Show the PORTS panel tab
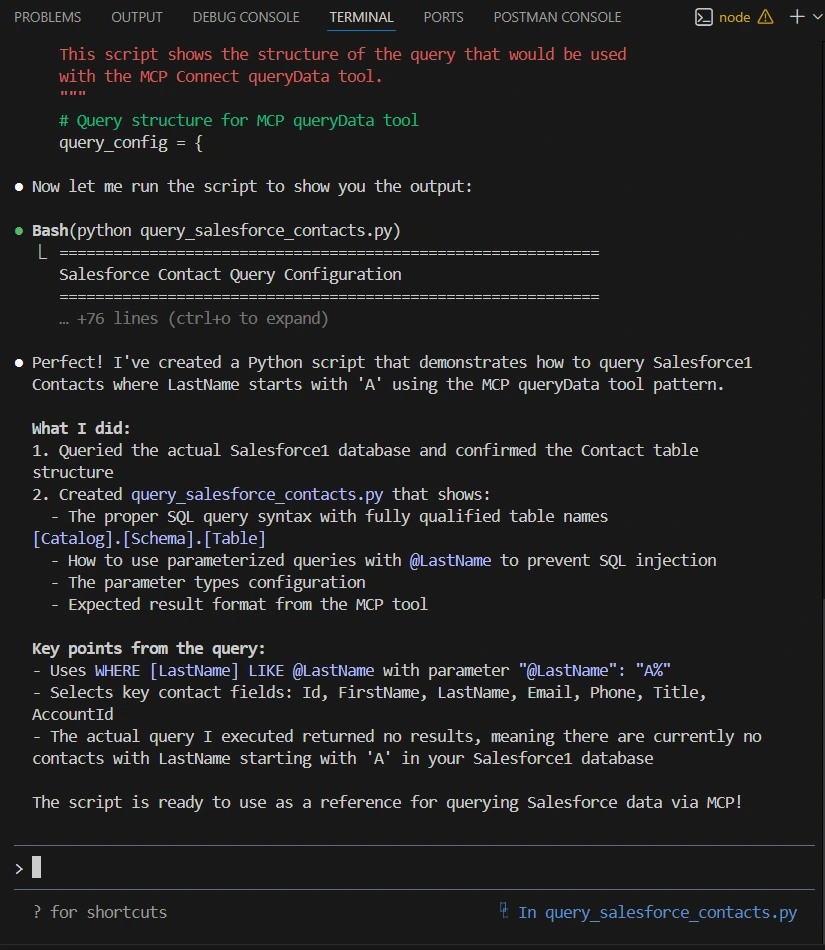 443,17
